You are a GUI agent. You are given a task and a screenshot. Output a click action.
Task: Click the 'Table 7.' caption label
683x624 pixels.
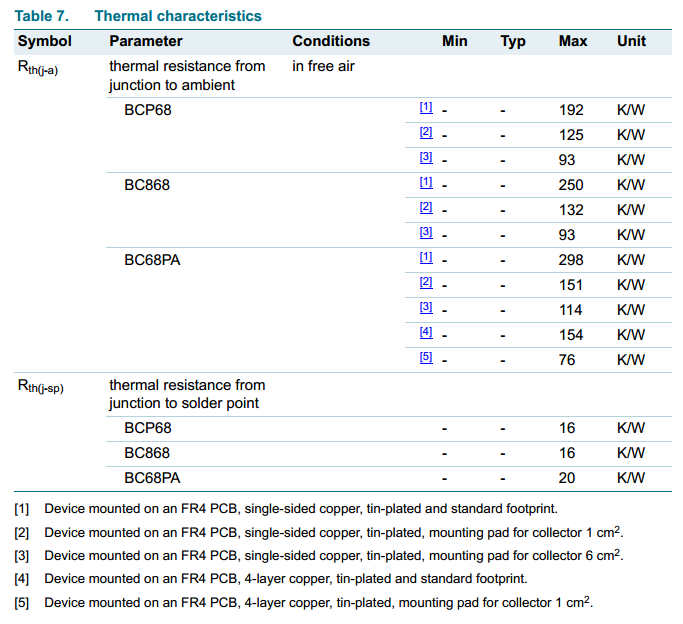click(41, 16)
